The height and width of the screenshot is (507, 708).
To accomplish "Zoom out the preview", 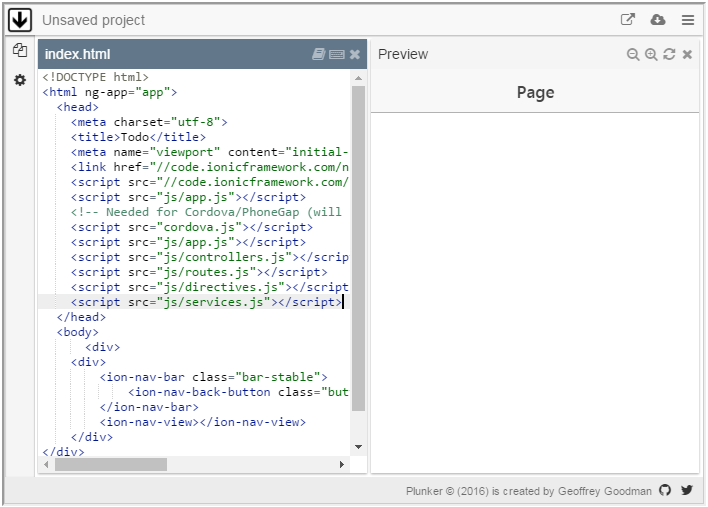I will pyautogui.click(x=633, y=54).
